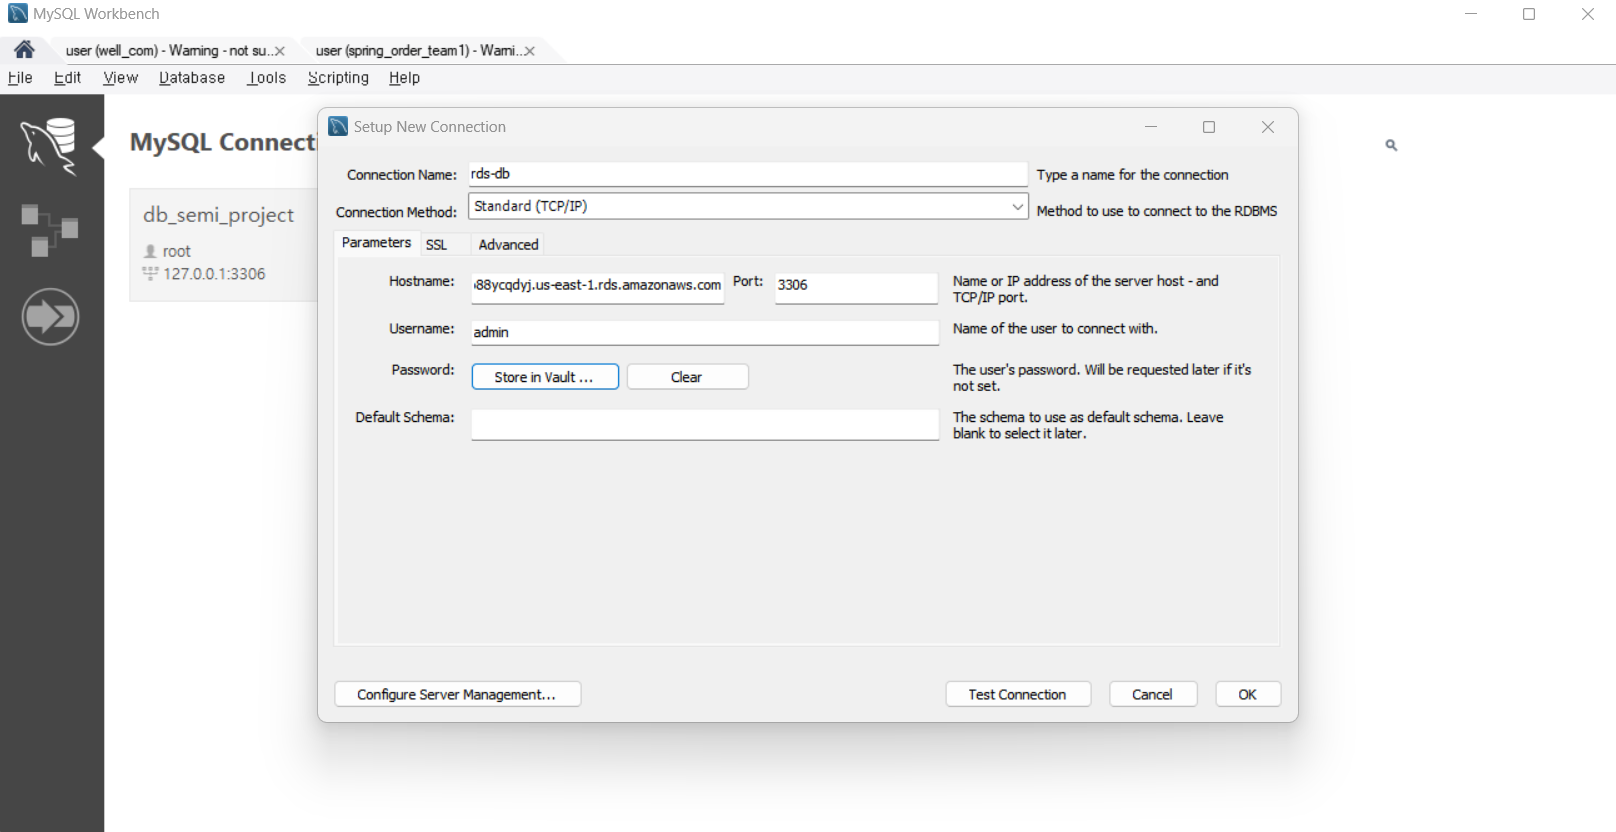Focus the Default Schema field
This screenshot has width=1616, height=832.
(x=705, y=424)
